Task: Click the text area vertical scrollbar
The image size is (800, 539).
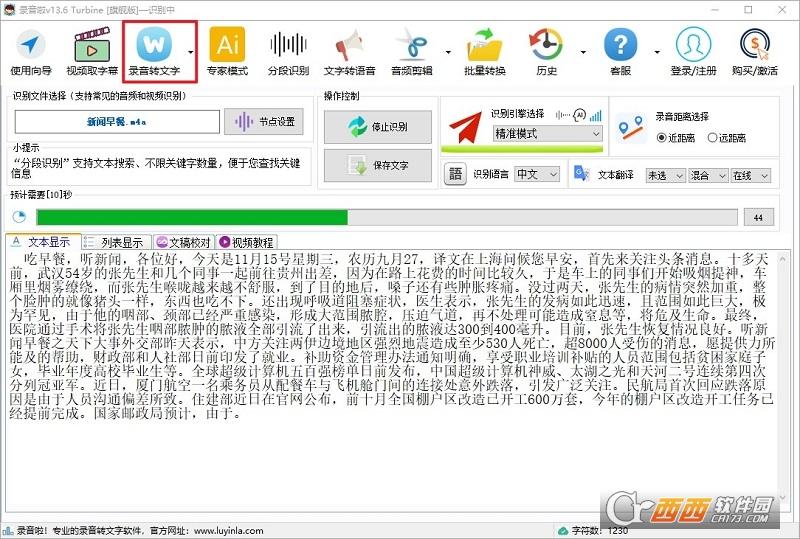Action: 784,380
